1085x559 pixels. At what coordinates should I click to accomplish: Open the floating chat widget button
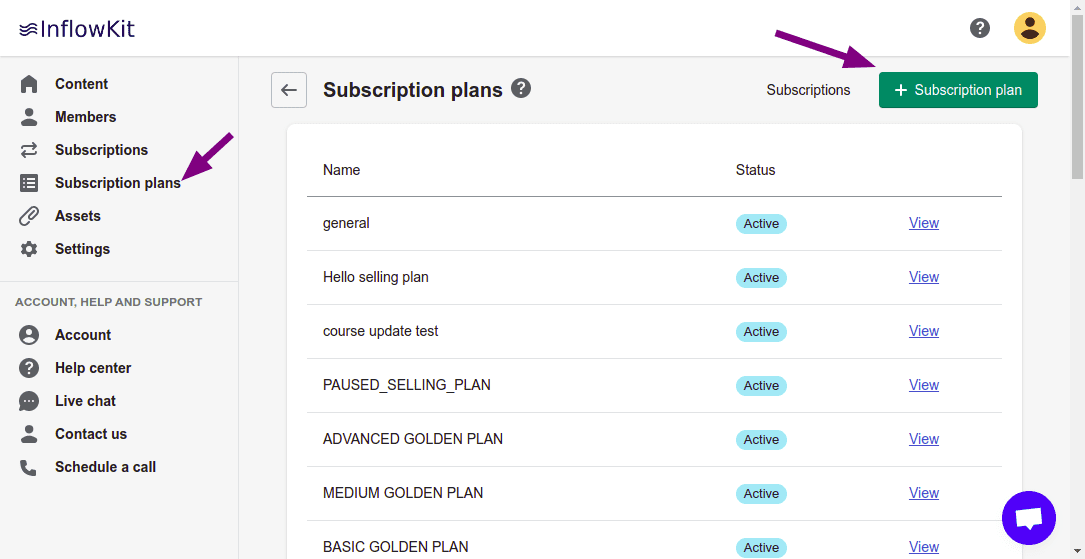tap(1029, 518)
